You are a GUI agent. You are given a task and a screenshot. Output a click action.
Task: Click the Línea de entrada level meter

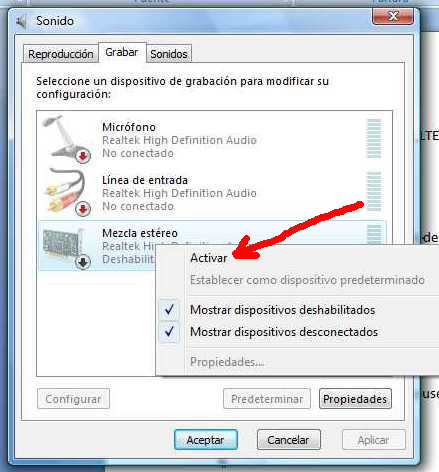(x=374, y=191)
